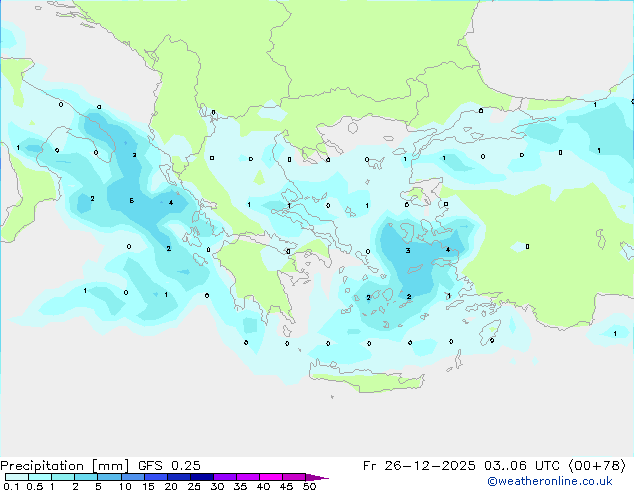Image resolution: width=634 pixels, height=490 pixels.
Task: Click the "30" legend scale label
Action: click(217, 486)
